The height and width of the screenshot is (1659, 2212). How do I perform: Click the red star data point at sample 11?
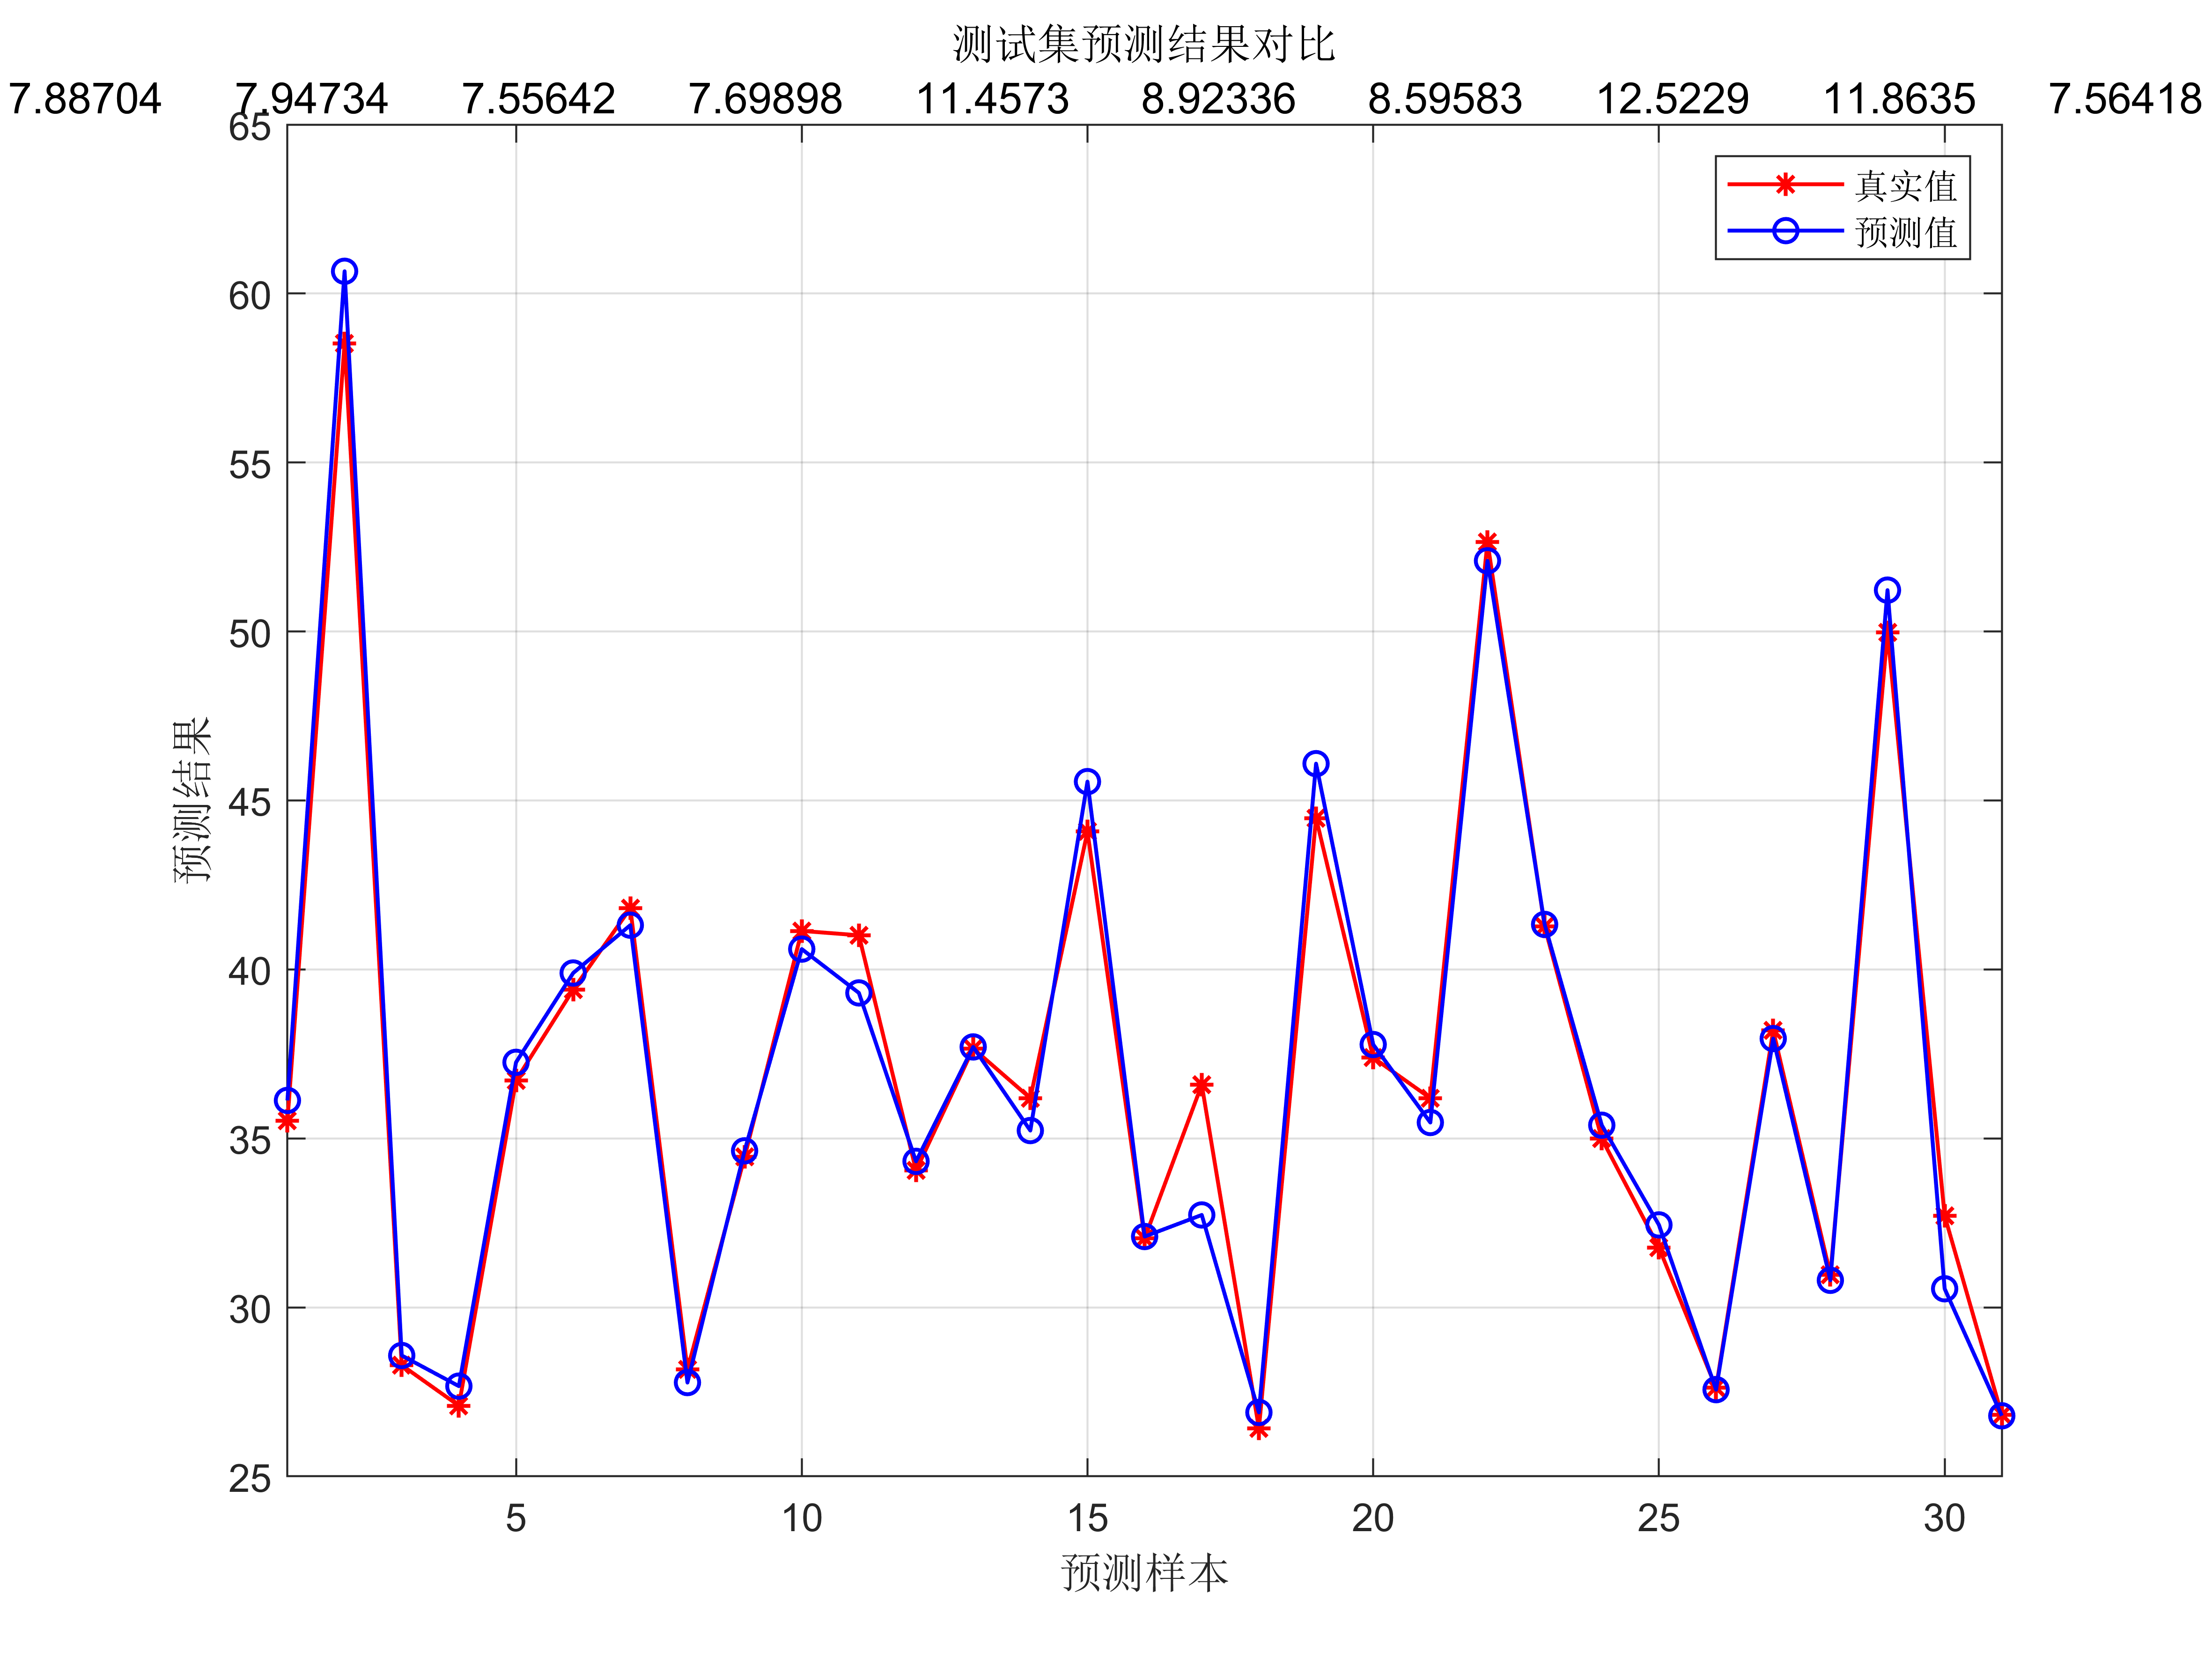pyautogui.click(x=859, y=935)
